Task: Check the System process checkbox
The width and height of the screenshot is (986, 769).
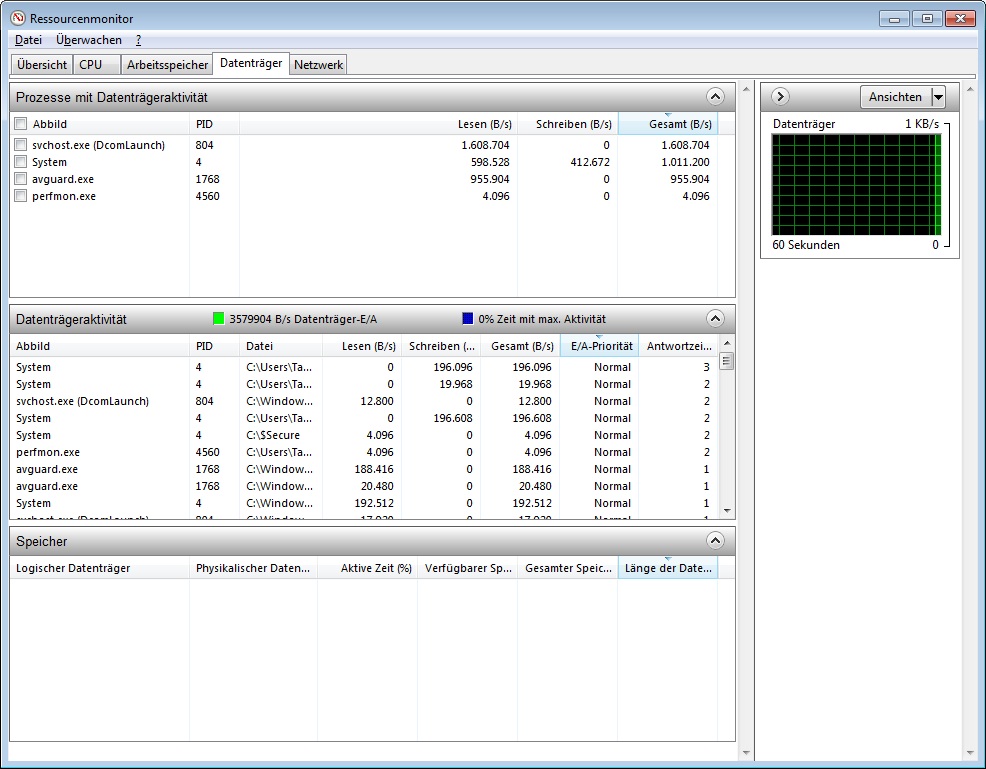Action: [21, 162]
